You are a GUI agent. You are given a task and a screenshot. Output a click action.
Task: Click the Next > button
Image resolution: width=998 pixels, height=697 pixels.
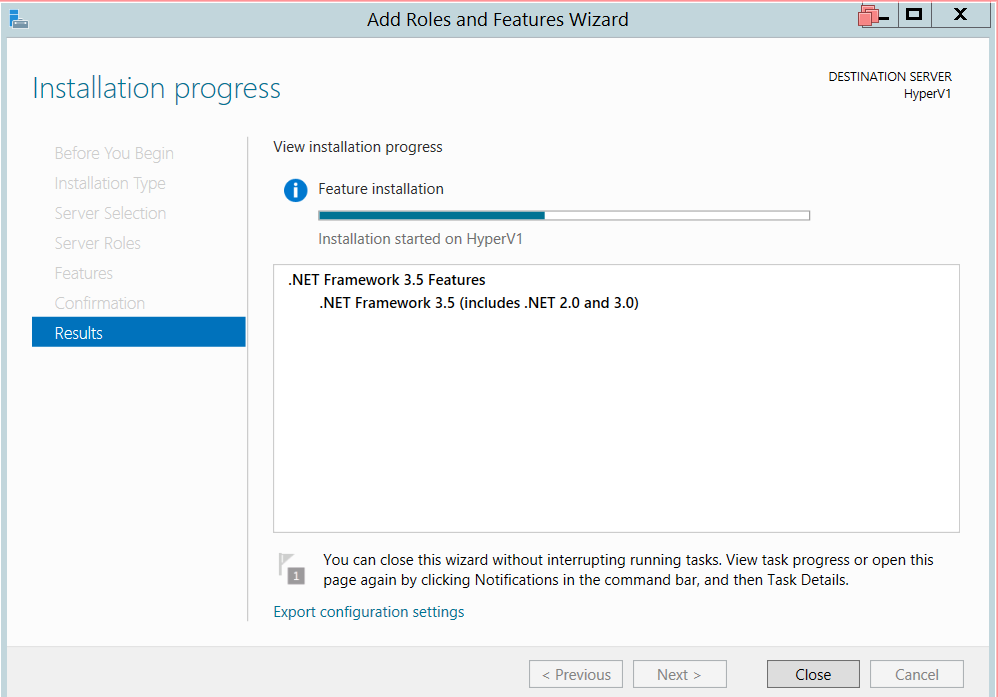click(679, 674)
